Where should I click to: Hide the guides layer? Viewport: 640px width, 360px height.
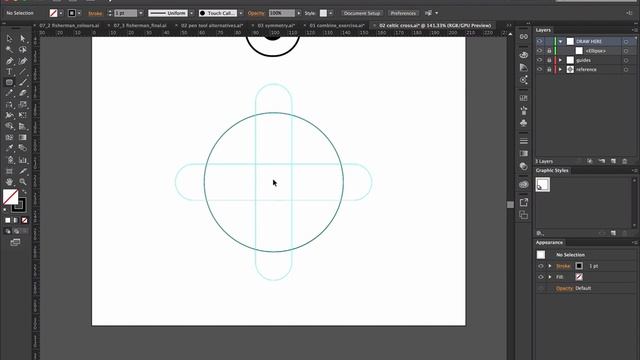540,60
